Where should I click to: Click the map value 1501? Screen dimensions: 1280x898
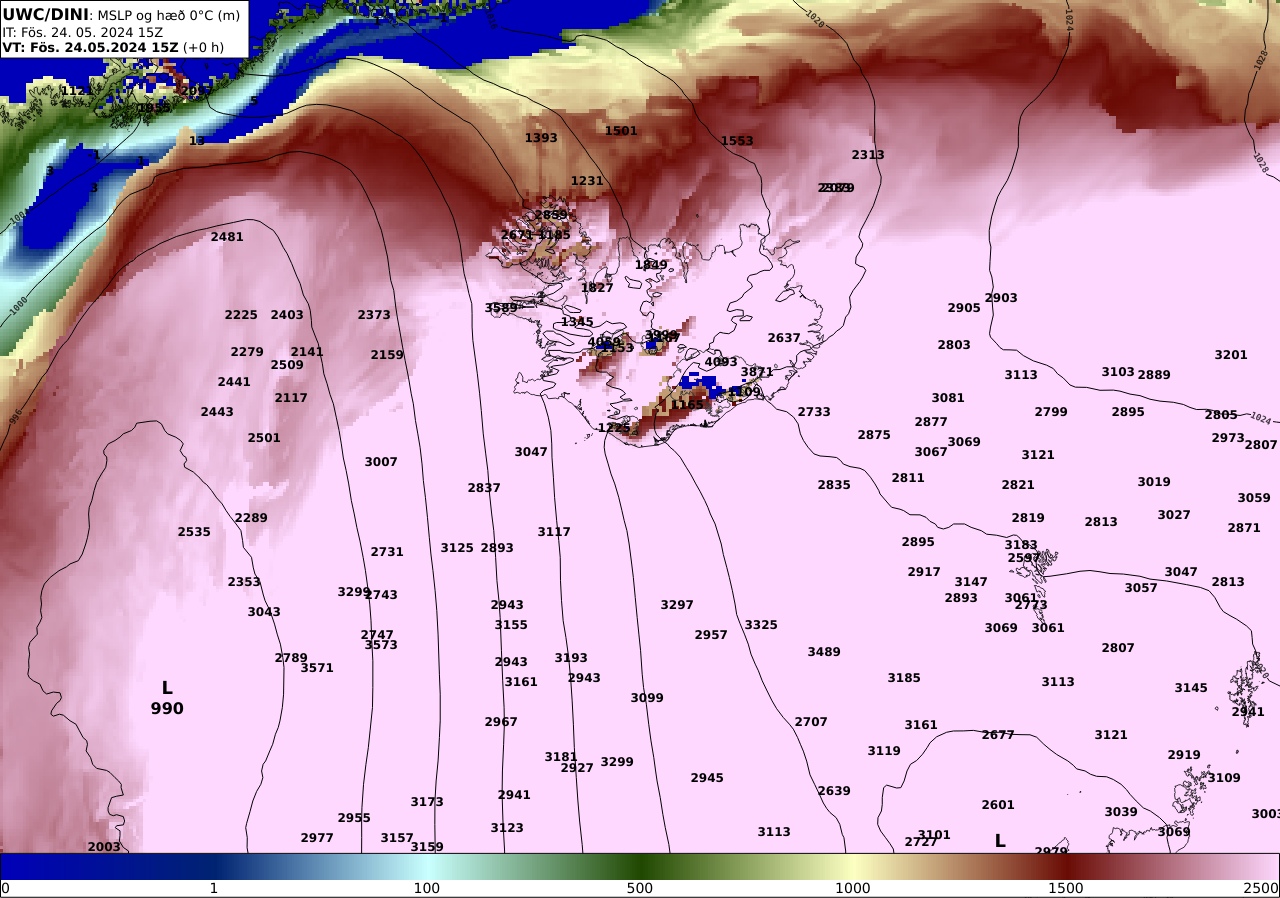621,131
